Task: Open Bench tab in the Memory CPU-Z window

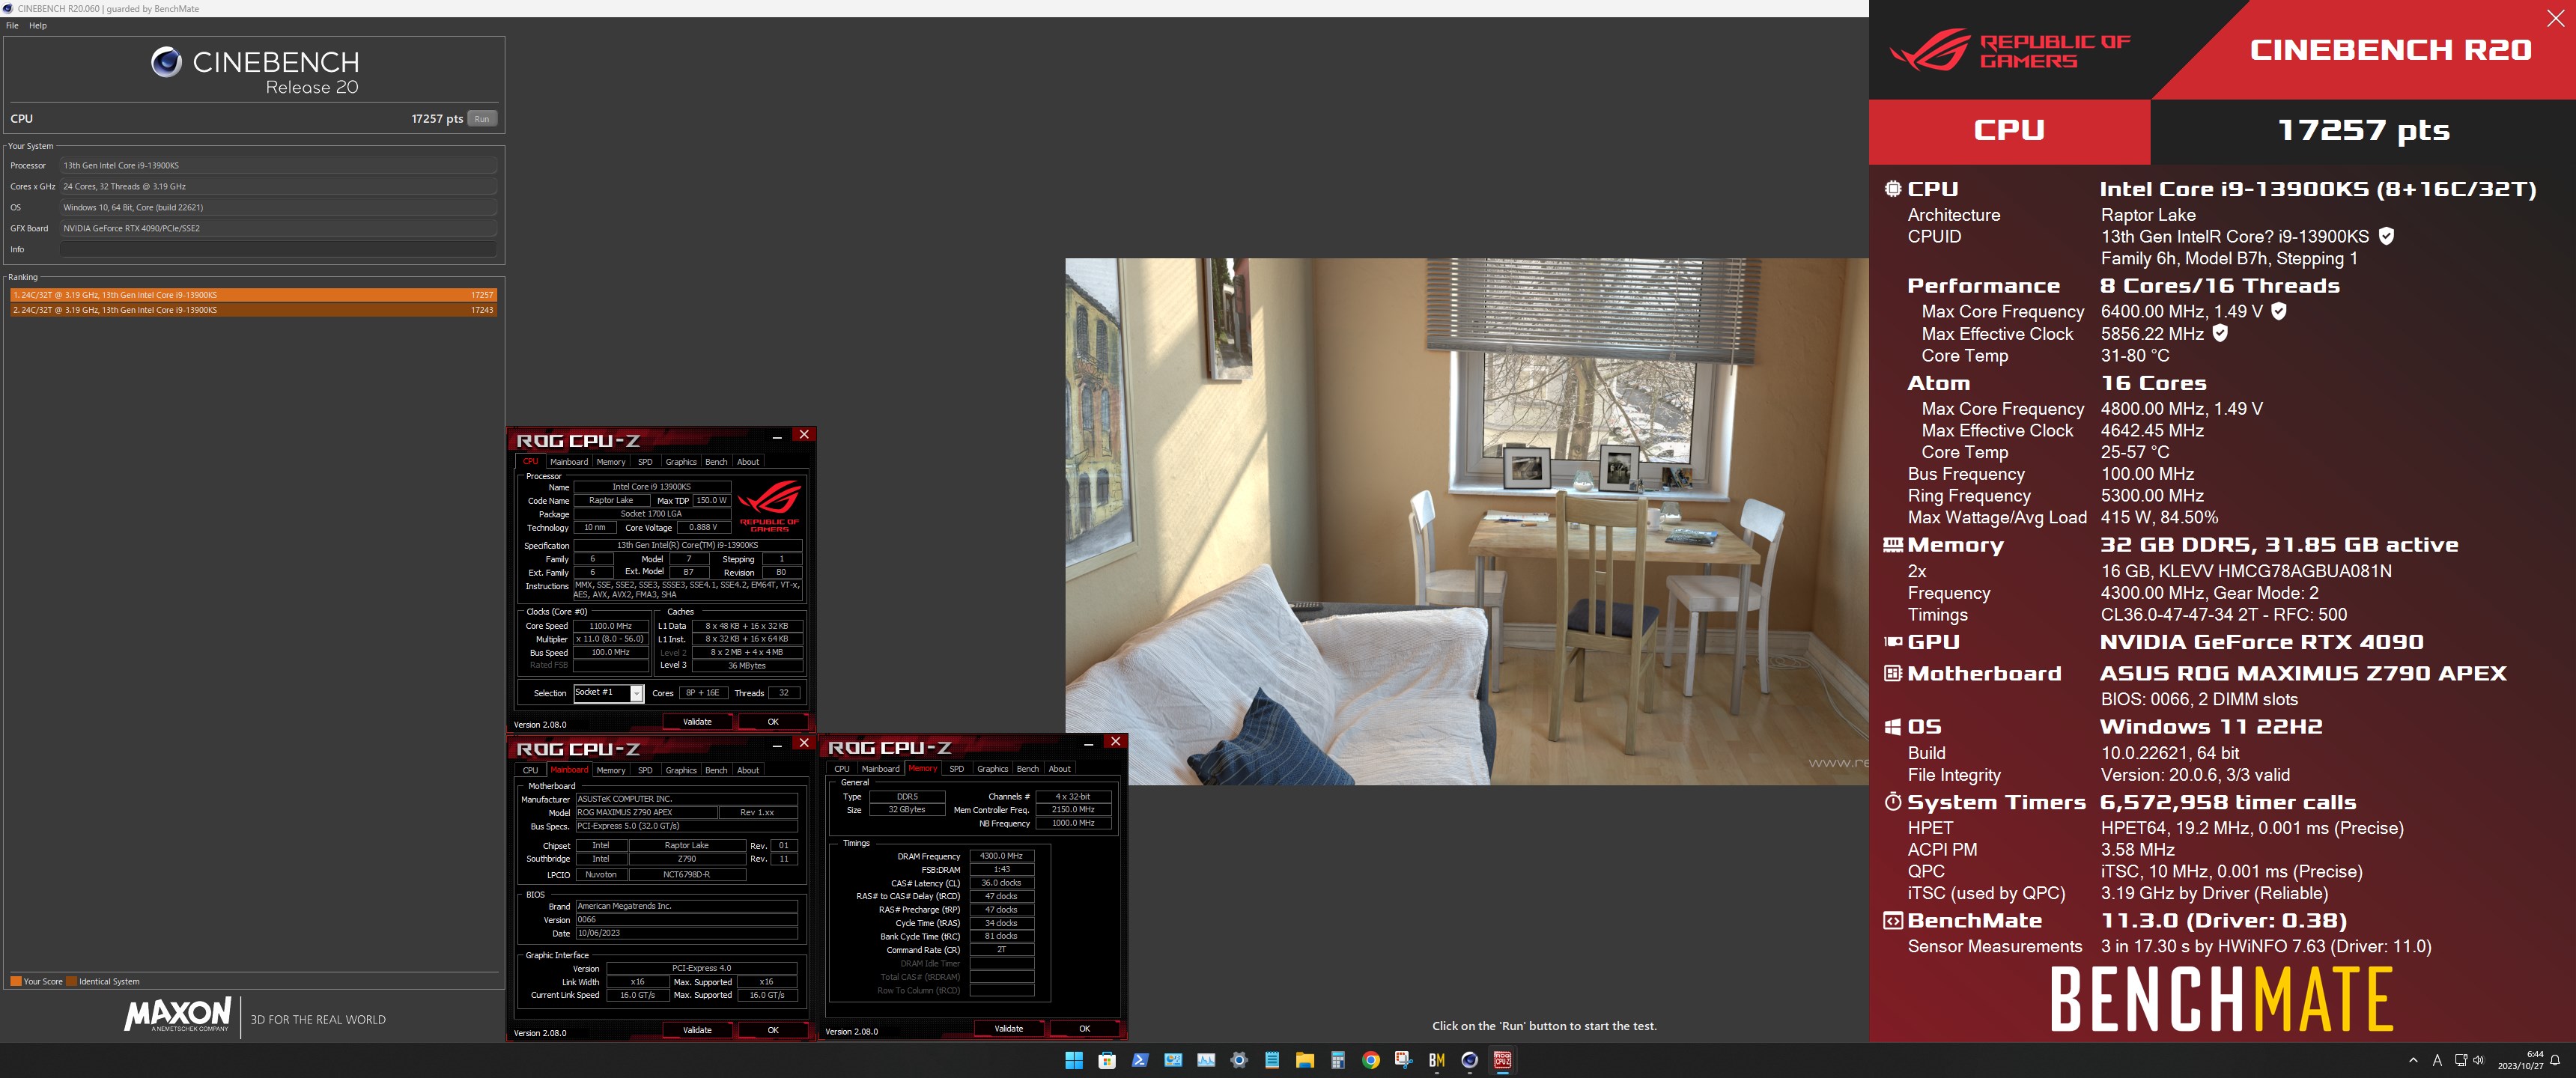Action: click(1027, 769)
